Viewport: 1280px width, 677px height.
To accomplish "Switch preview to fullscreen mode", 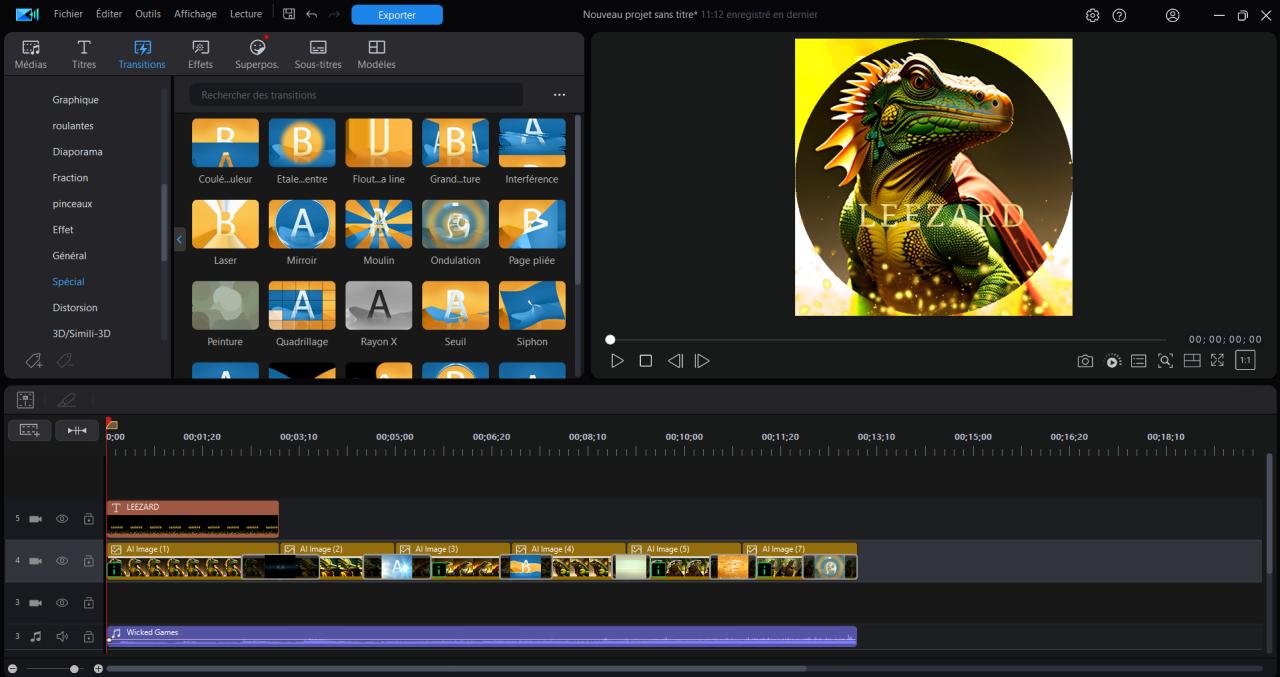I will click(x=1217, y=361).
